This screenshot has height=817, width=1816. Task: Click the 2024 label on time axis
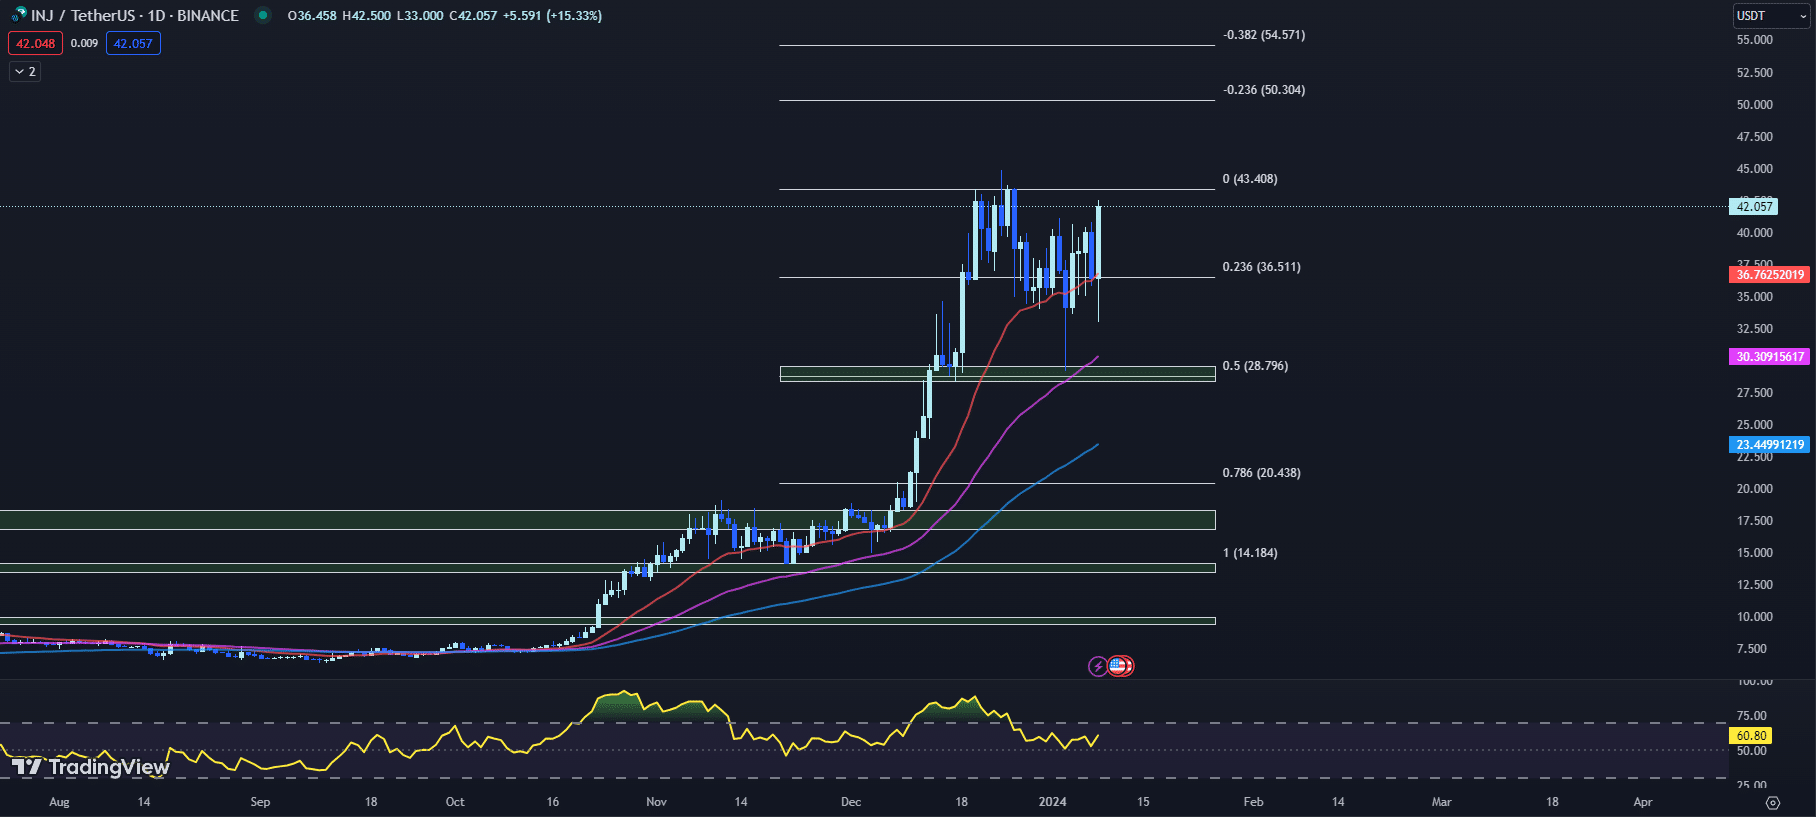point(1053,802)
